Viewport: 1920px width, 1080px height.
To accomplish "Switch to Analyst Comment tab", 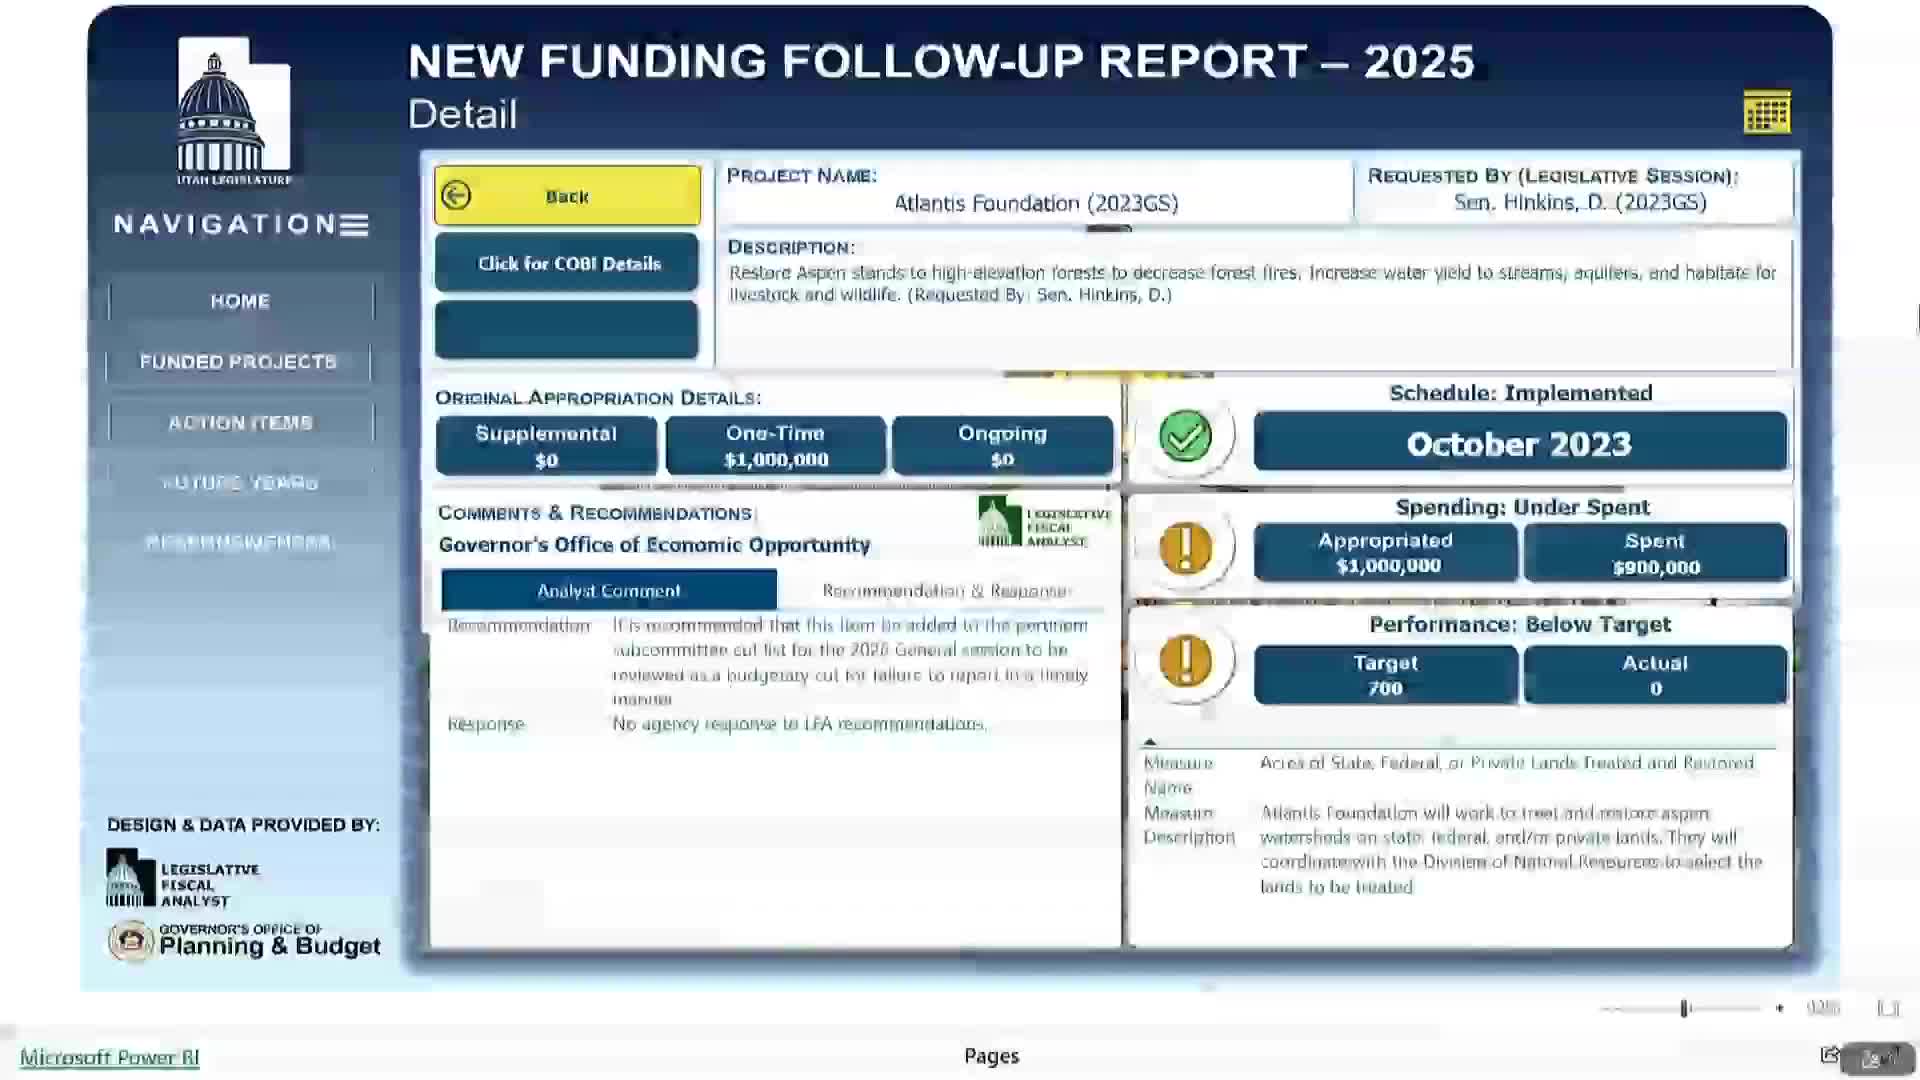I will 608,591.
